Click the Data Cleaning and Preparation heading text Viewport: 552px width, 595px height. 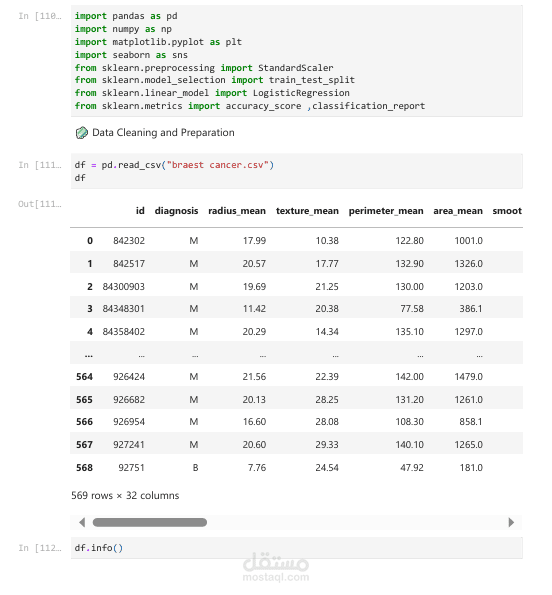pos(163,132)
